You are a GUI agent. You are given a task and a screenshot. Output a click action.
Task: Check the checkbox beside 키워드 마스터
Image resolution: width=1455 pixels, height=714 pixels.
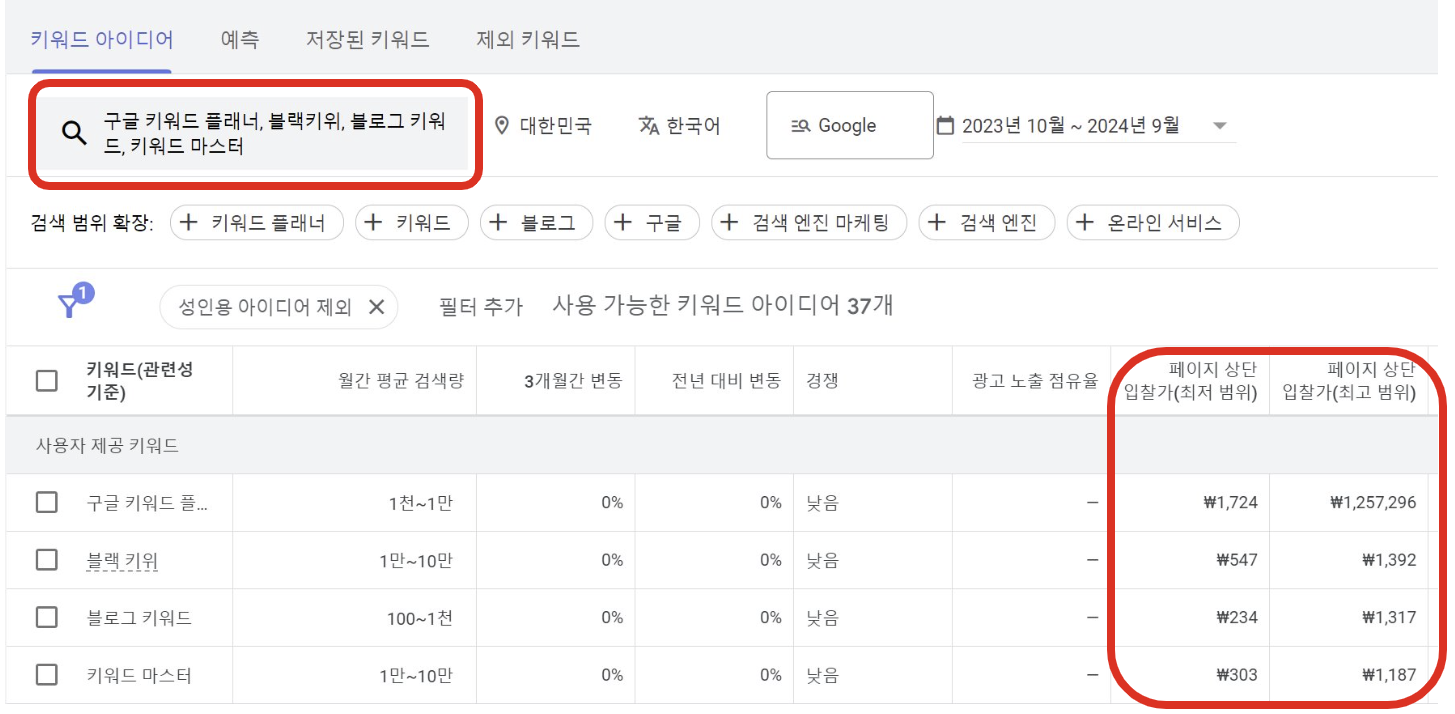(46, 675)
